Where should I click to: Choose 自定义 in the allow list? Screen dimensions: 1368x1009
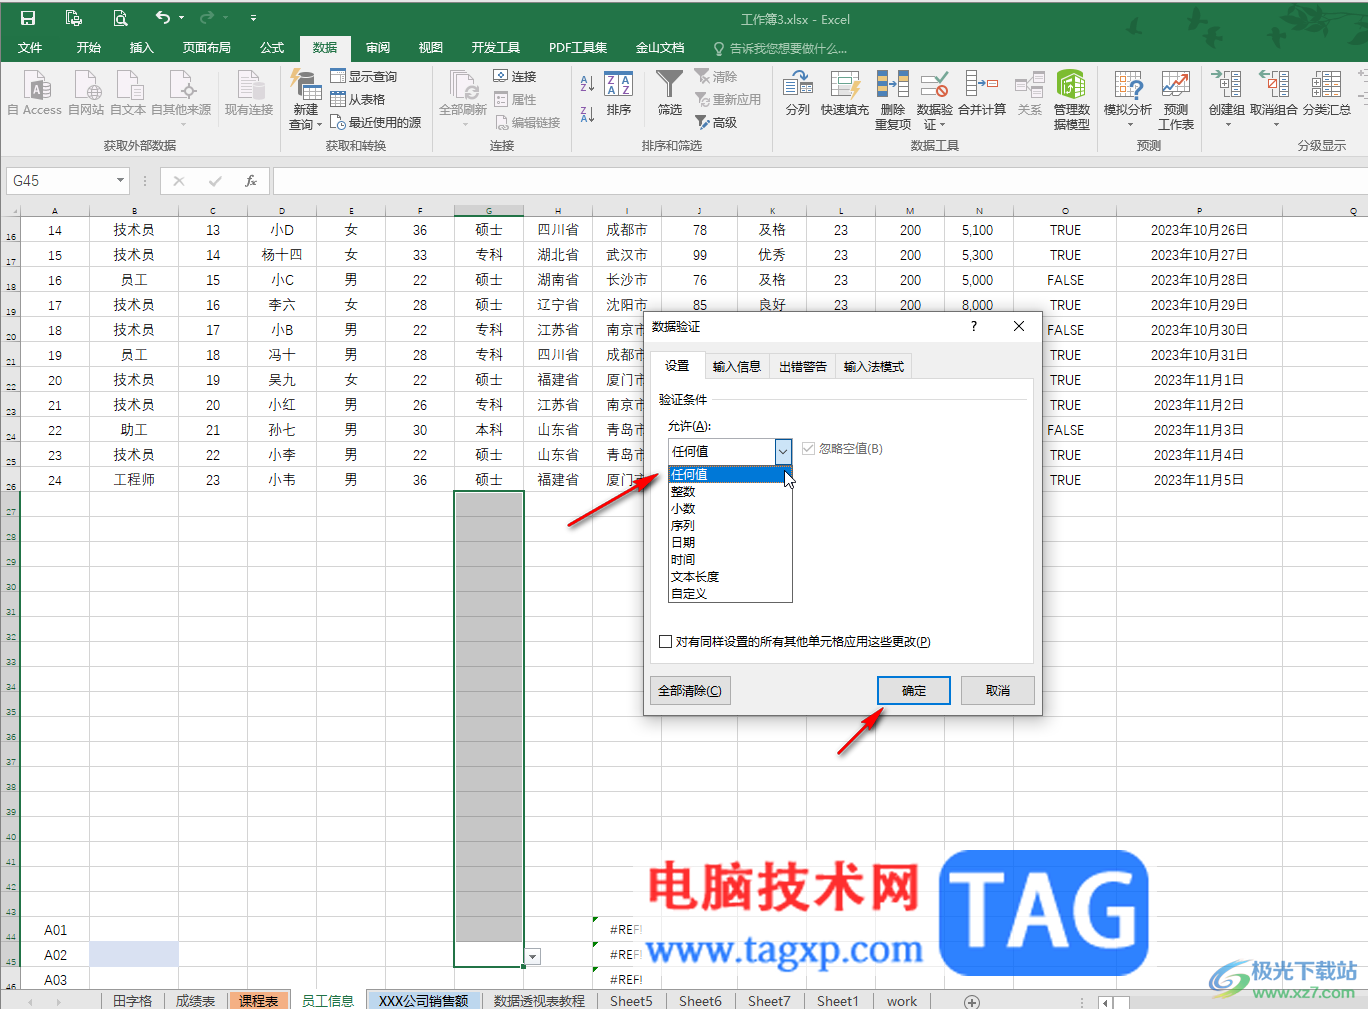point(730,594)
